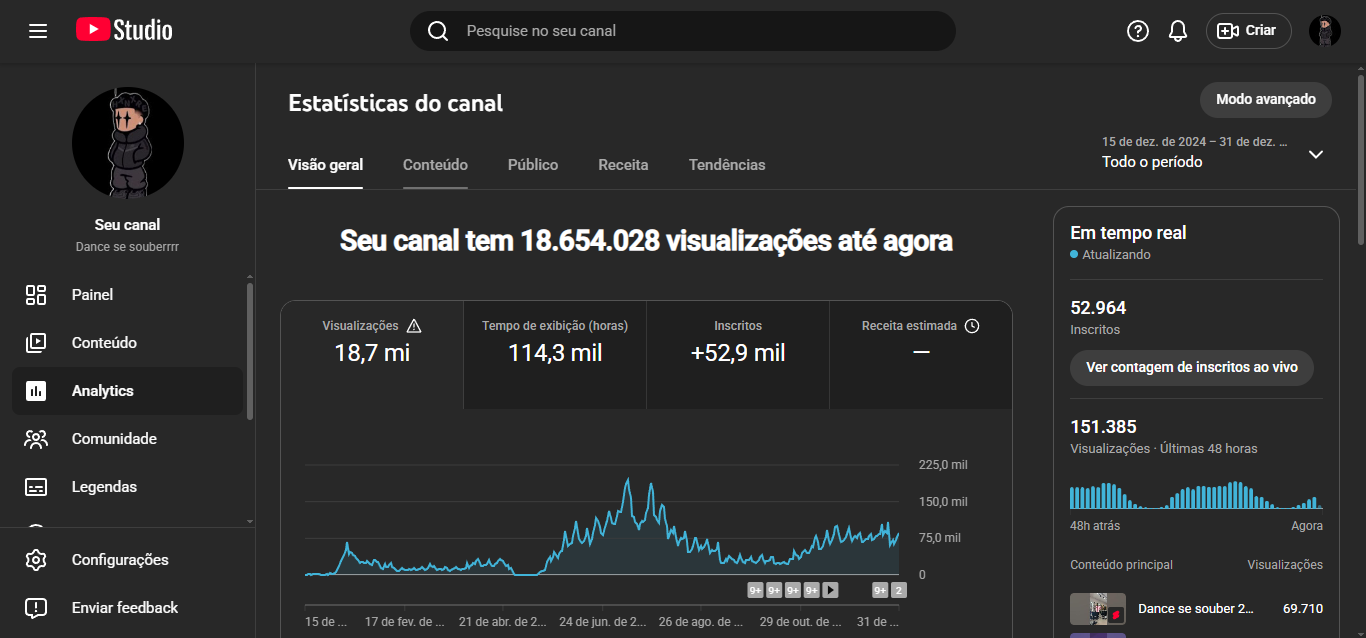Open Configurações in sidebar

click(128, 560)
